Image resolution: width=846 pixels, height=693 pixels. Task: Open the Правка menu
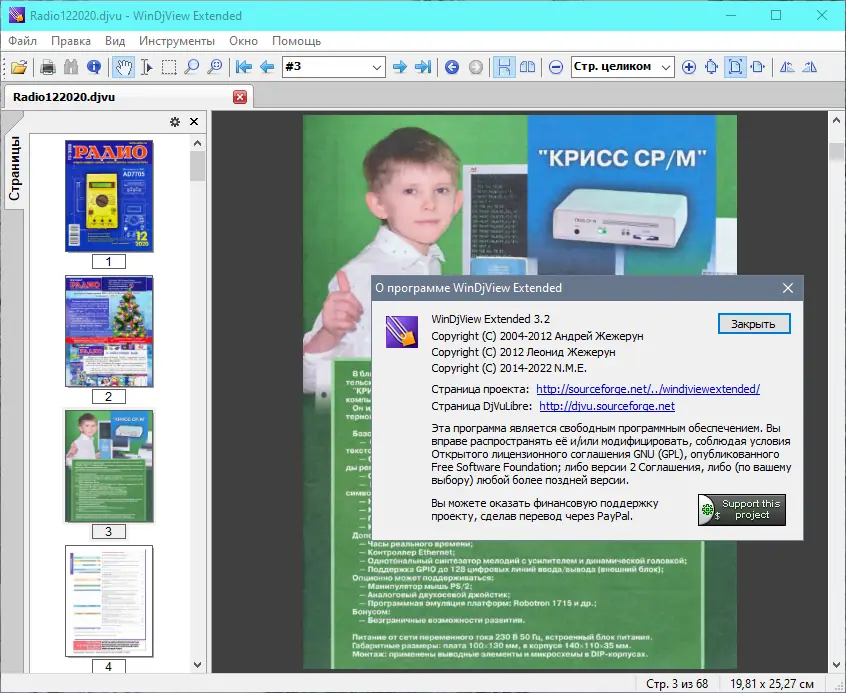click(x=71, y=41)
